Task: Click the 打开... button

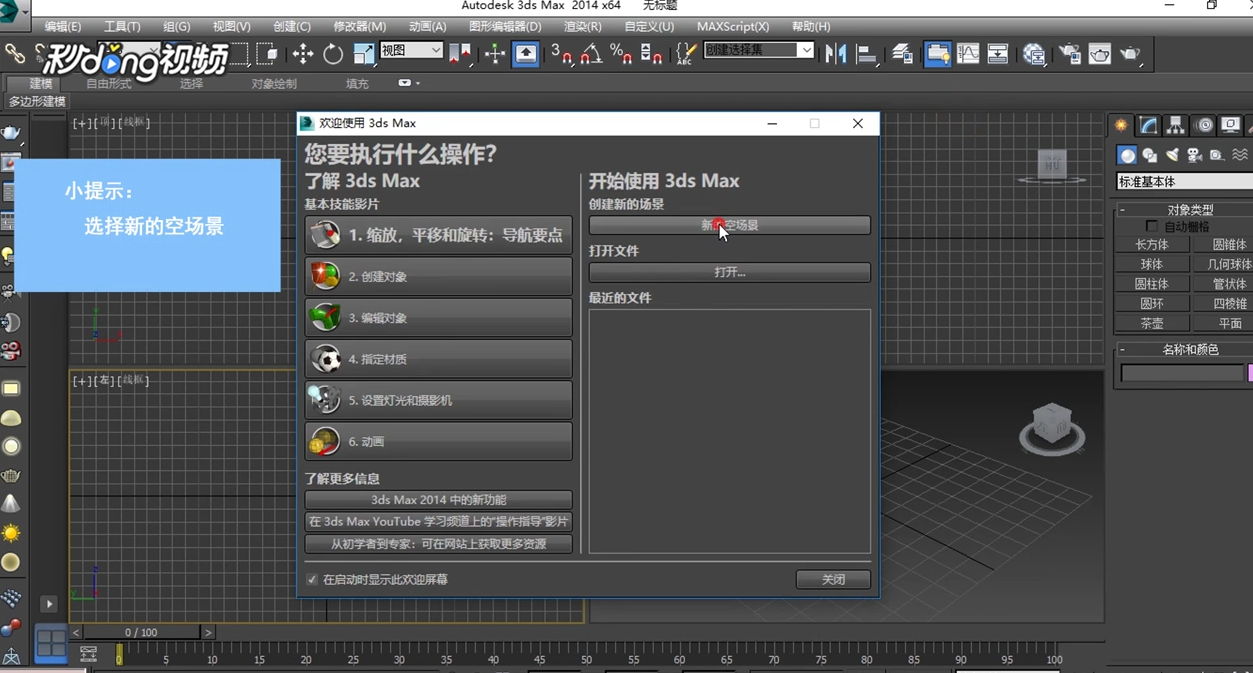Action: coord(730,272)
